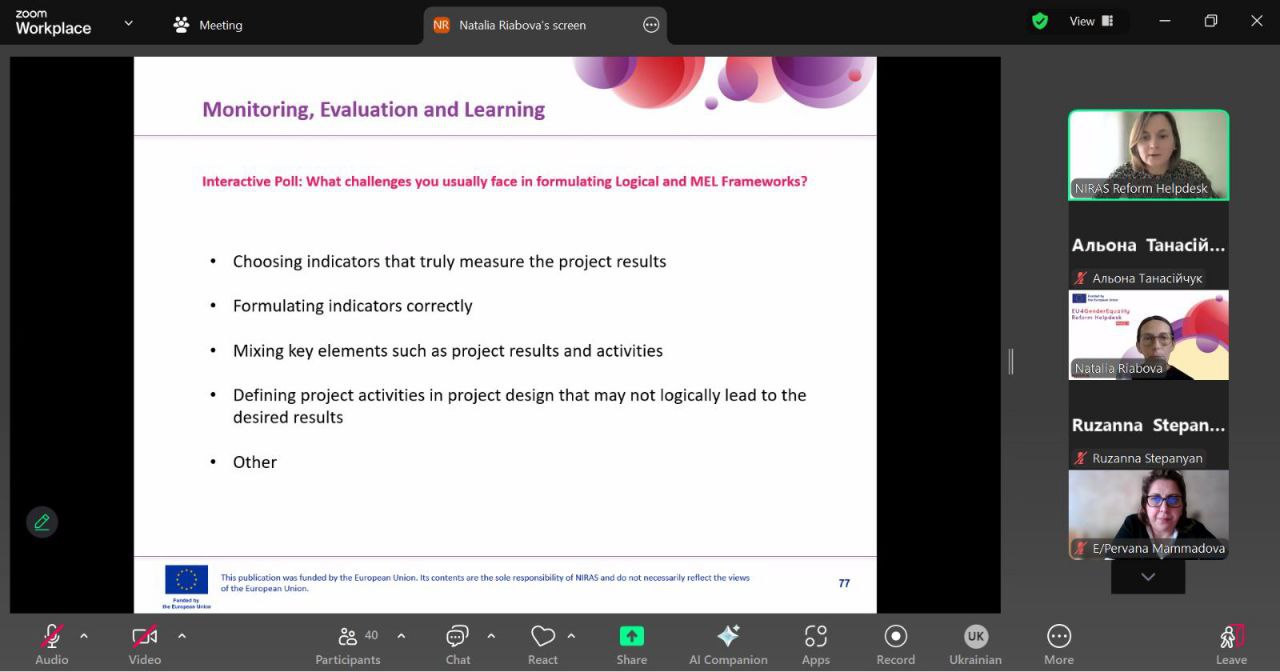
Task: Start recording with the Record button
Action: pyautogui.click(x=895, y=644)
